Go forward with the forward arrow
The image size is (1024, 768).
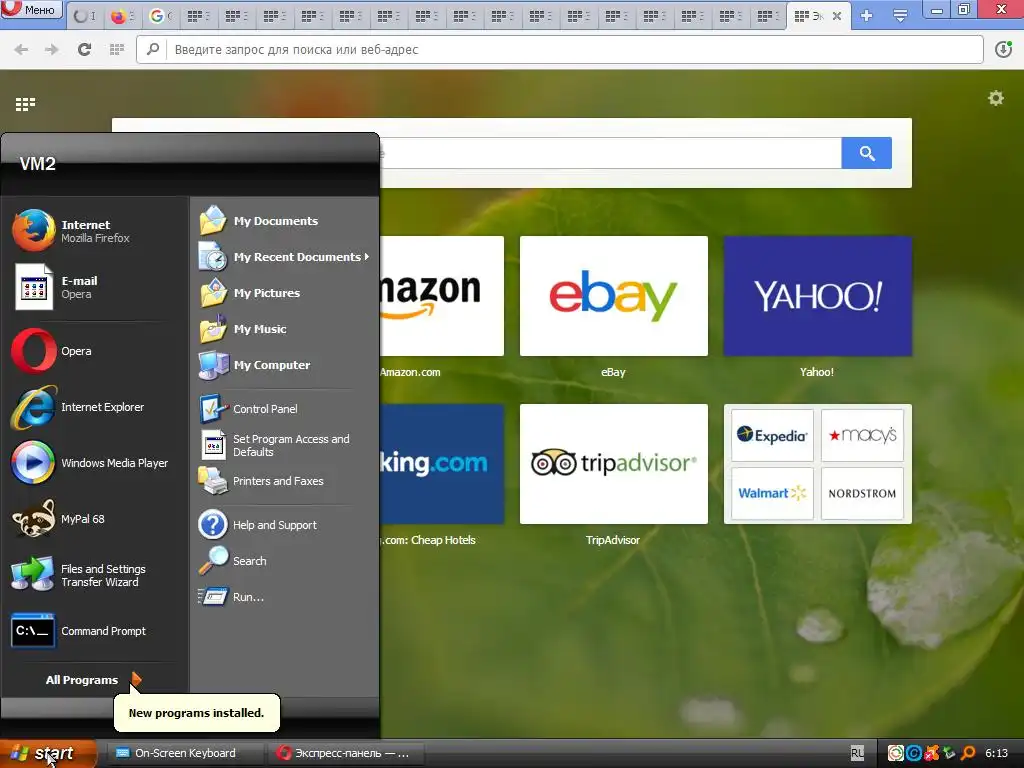[52, 49]
